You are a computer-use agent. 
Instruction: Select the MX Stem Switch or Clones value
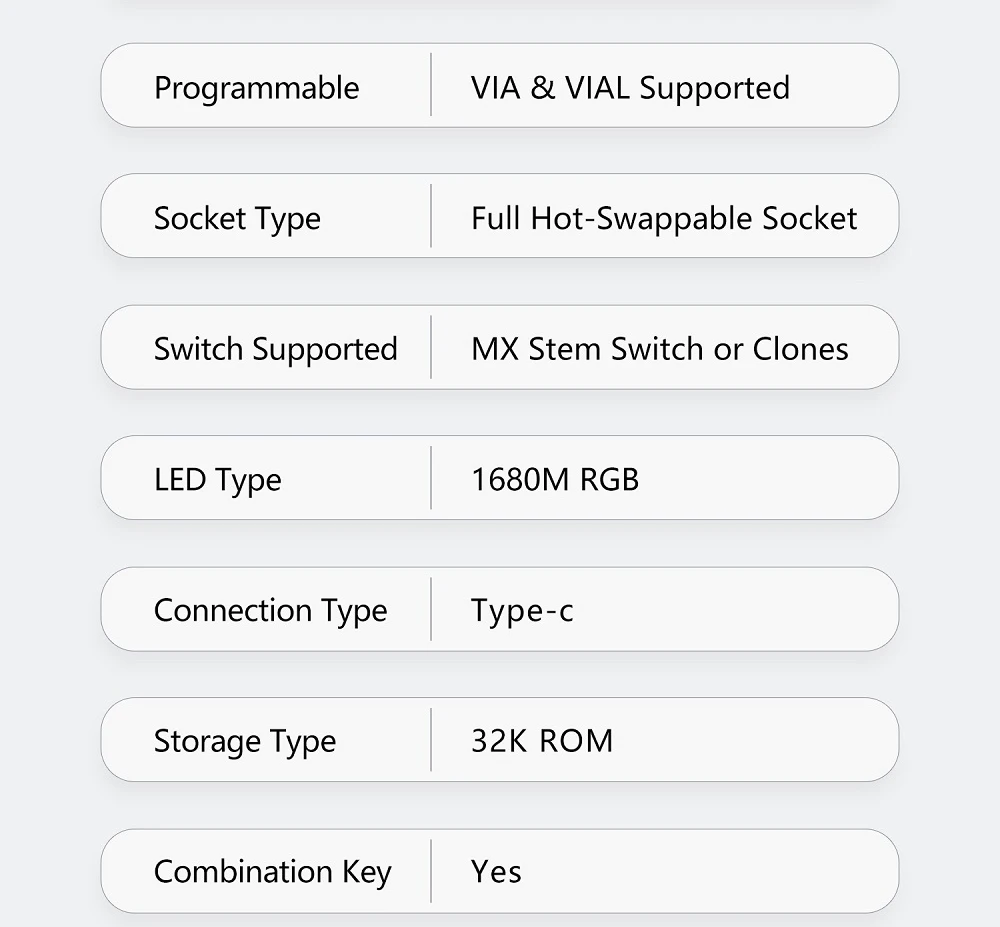[659, 349]
